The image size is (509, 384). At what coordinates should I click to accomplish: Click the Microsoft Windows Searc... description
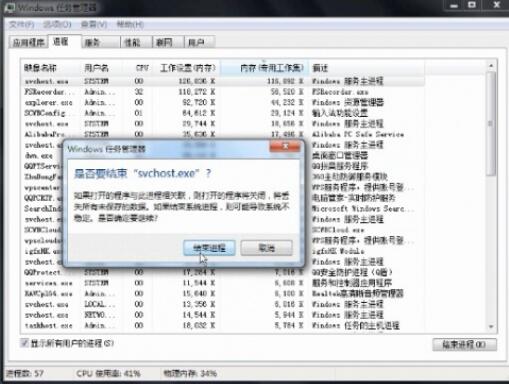[x=363, y=209]
